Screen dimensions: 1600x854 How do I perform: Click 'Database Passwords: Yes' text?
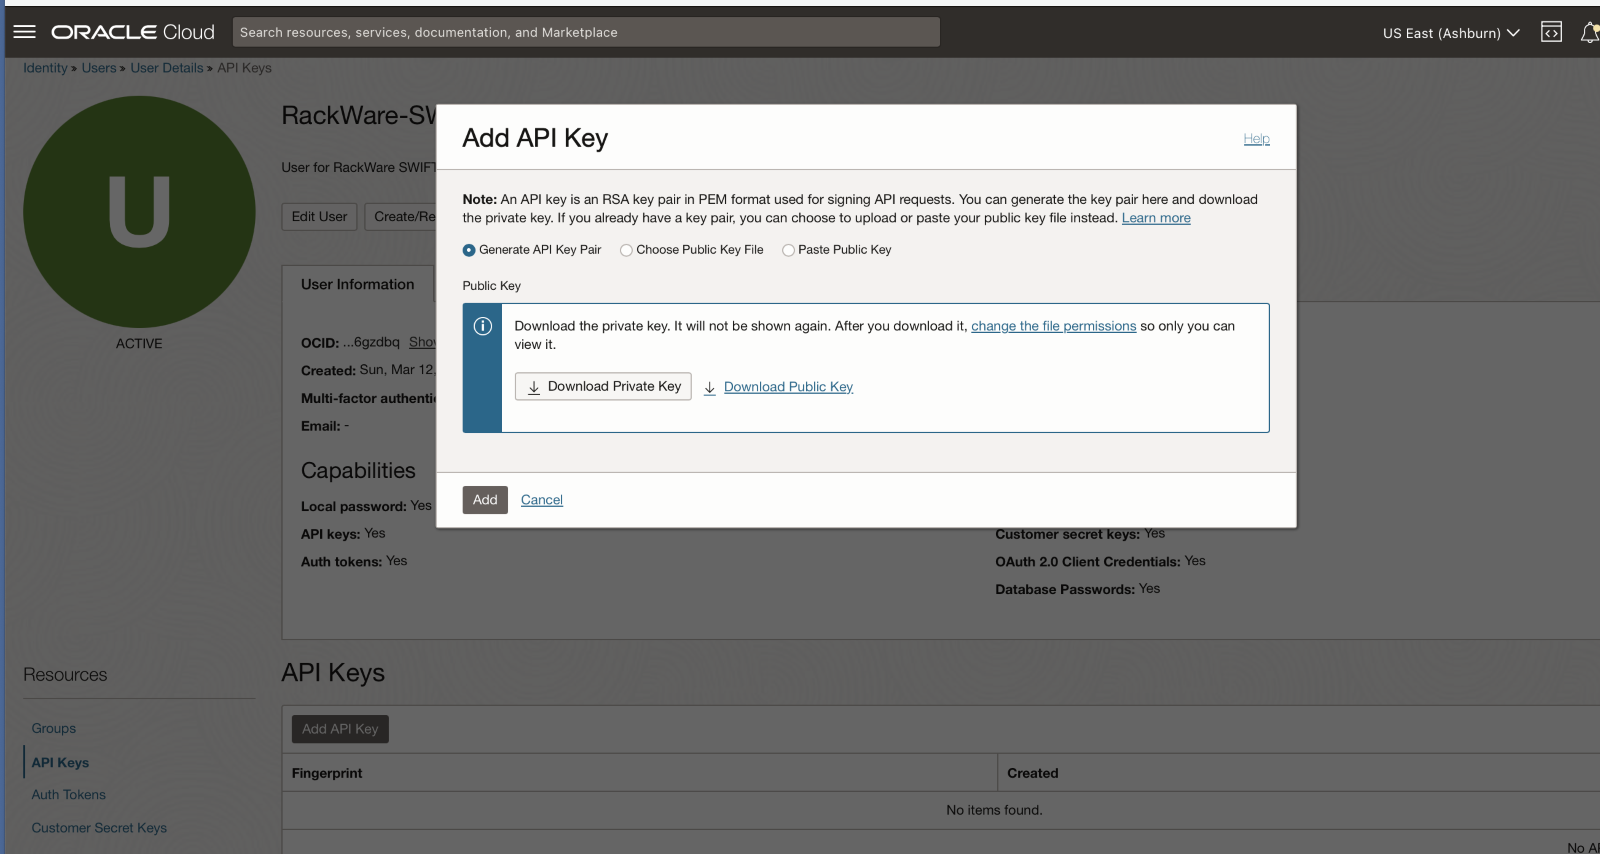[x=1077, y=589]
